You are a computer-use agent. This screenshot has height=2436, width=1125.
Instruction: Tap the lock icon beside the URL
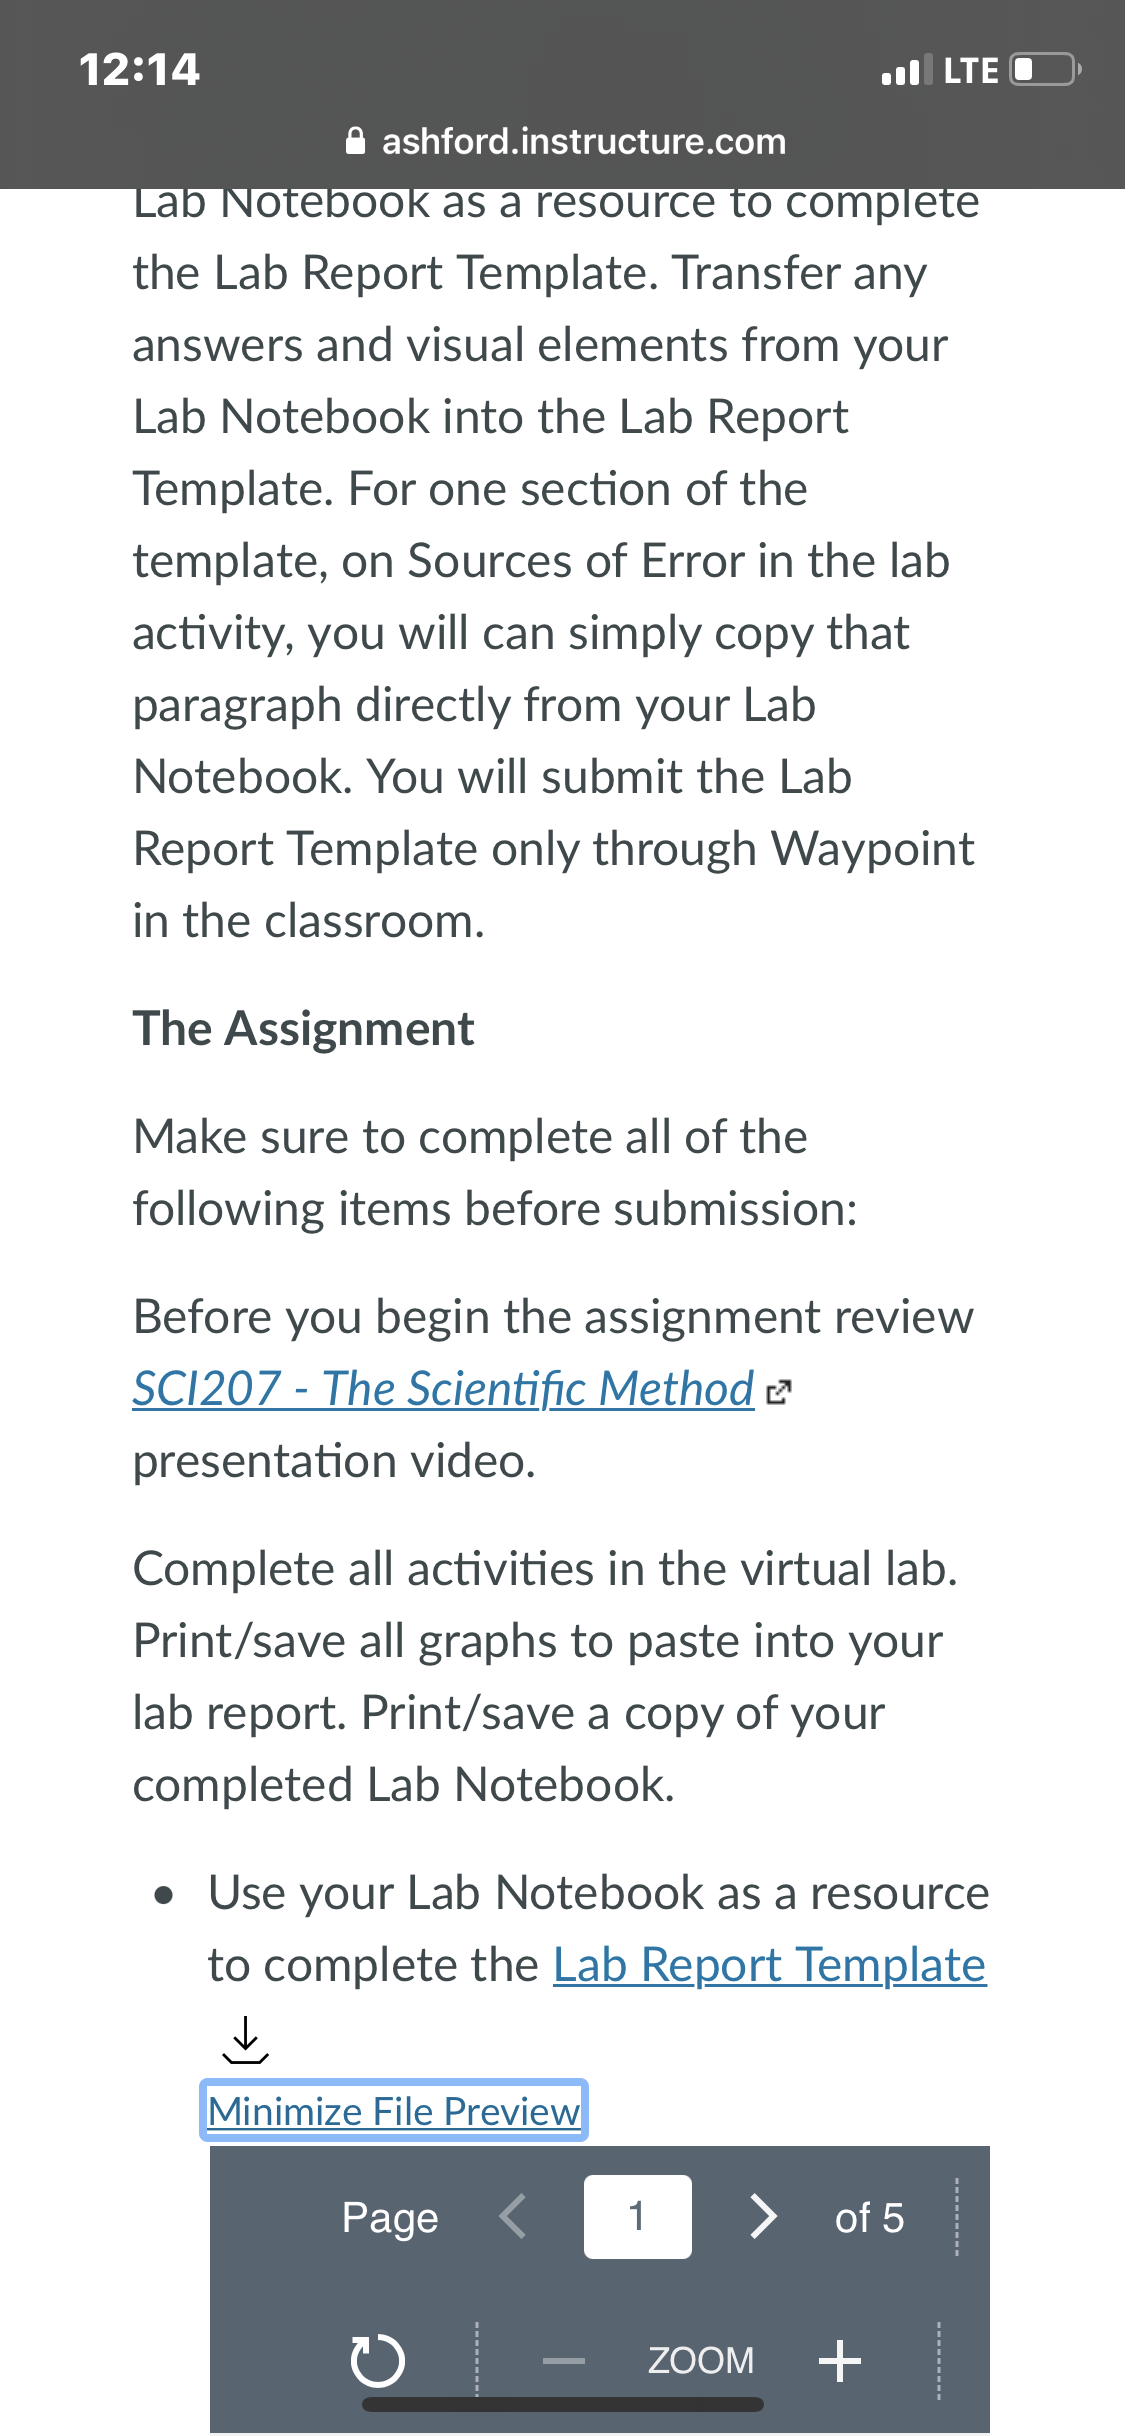355,141
